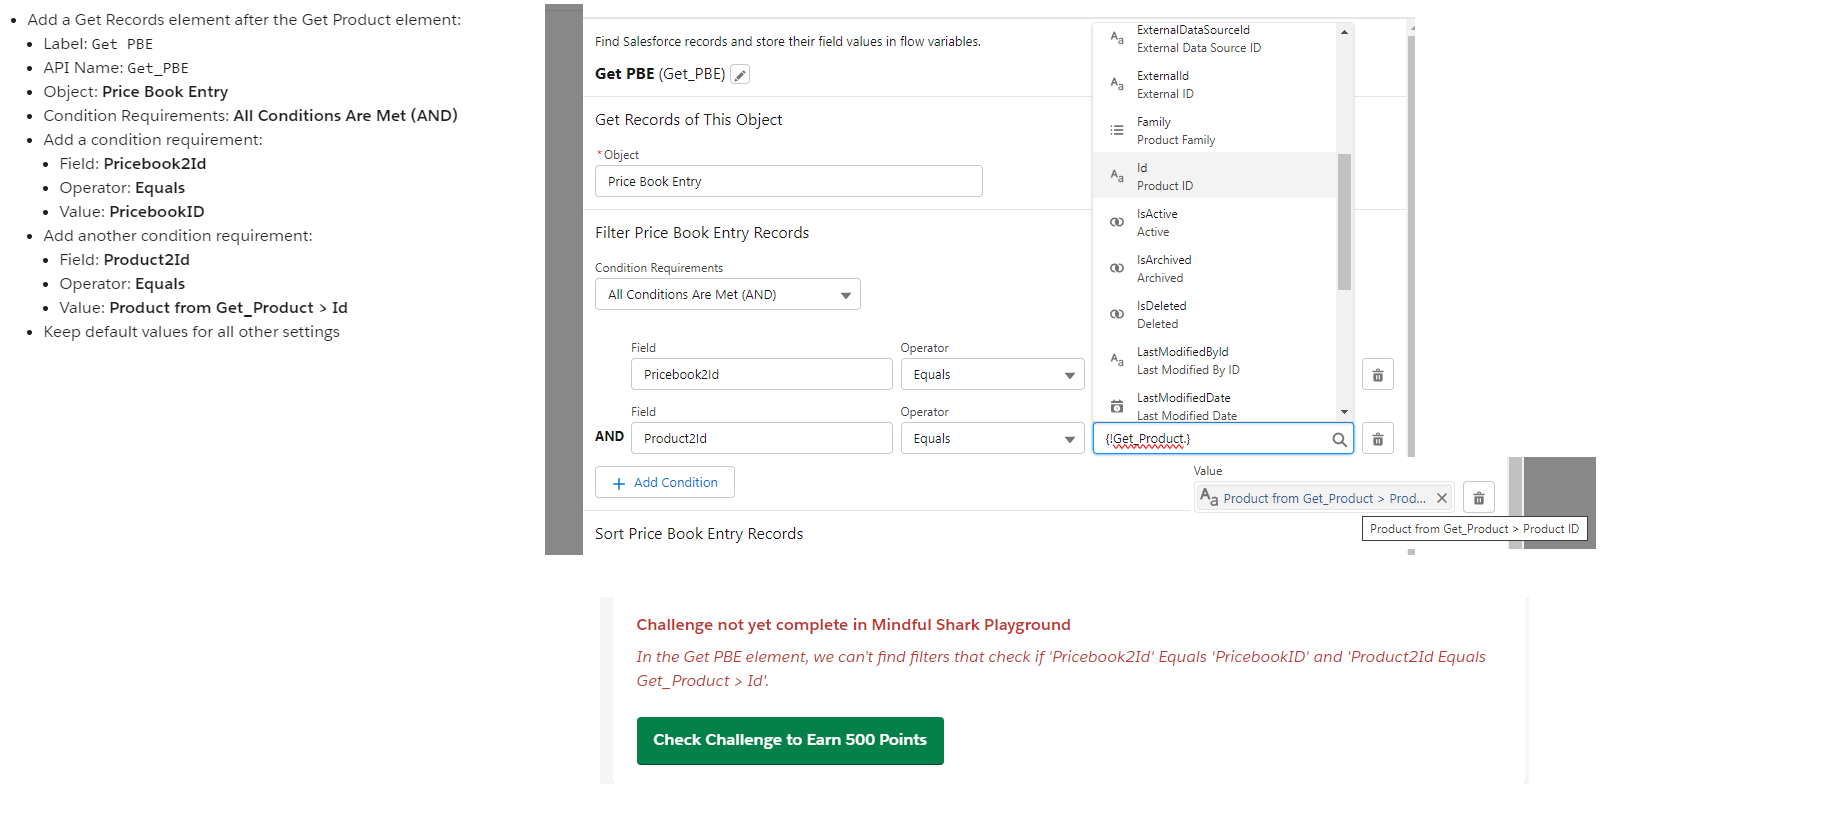
Task: Open the Equals operator dropdown for Product2Id
Action: click(x=993, y=439)
